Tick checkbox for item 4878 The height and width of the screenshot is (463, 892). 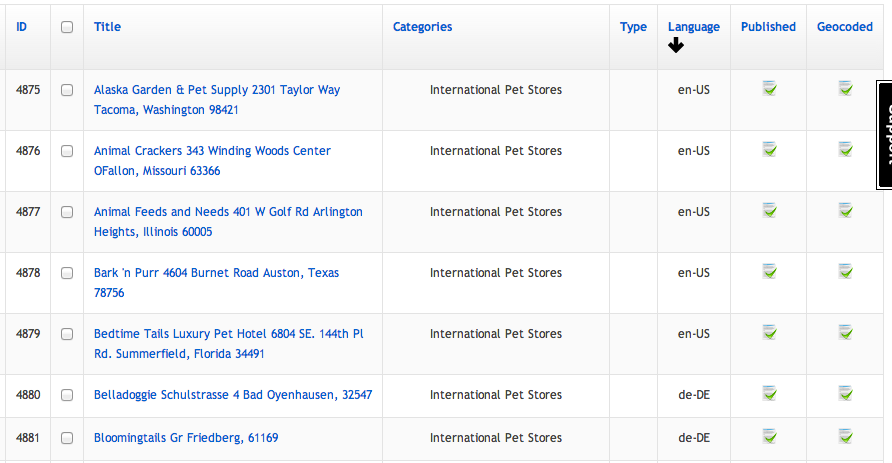(67, 273)
